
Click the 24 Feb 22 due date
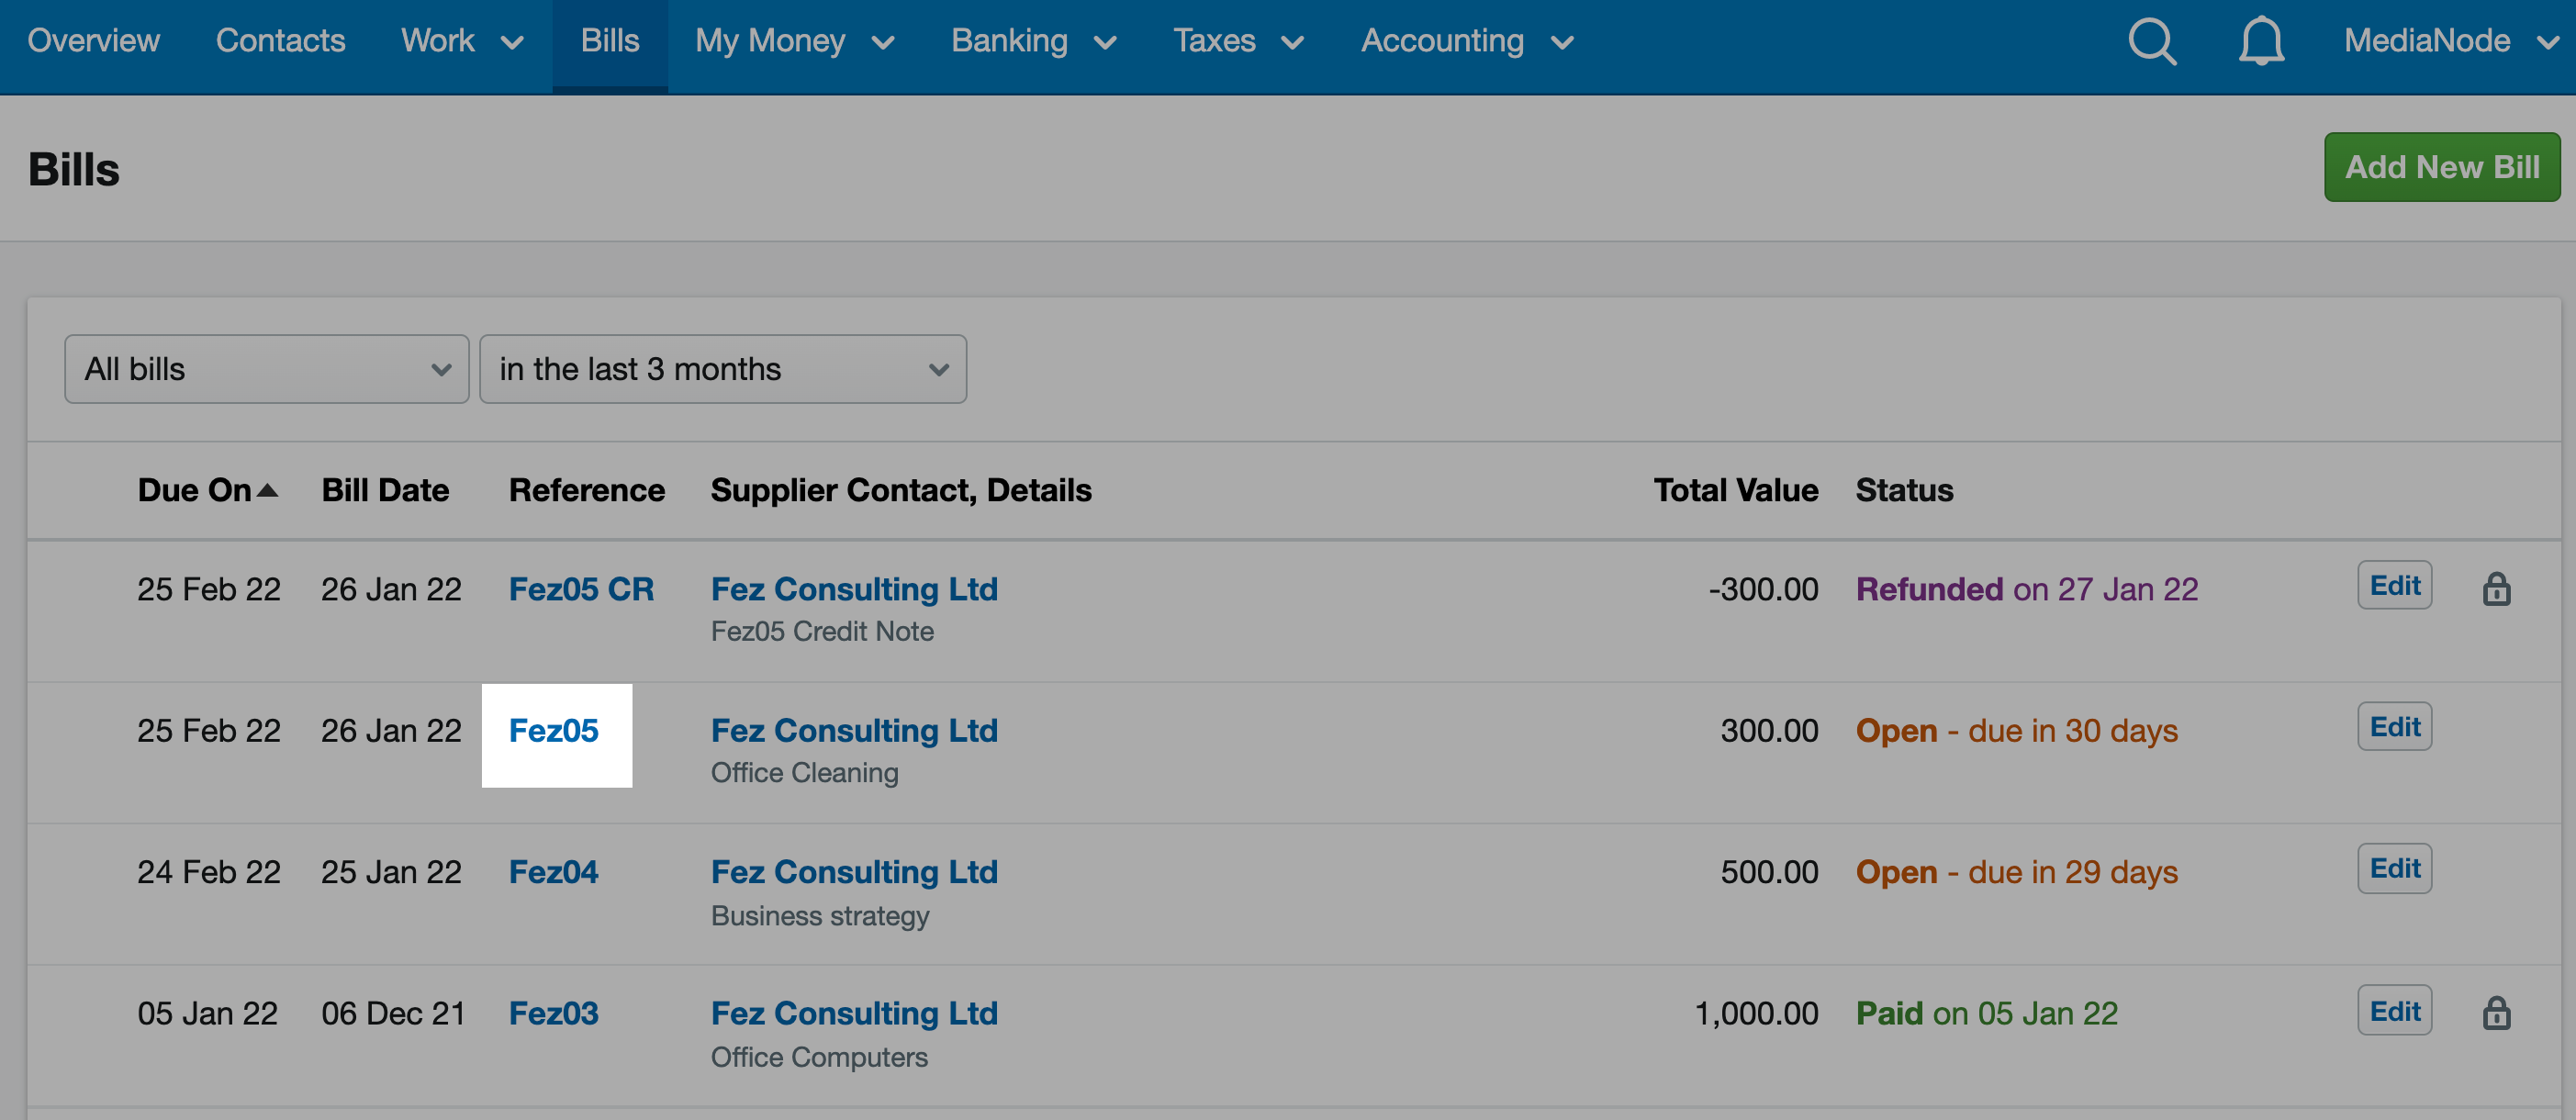point(208,872)
